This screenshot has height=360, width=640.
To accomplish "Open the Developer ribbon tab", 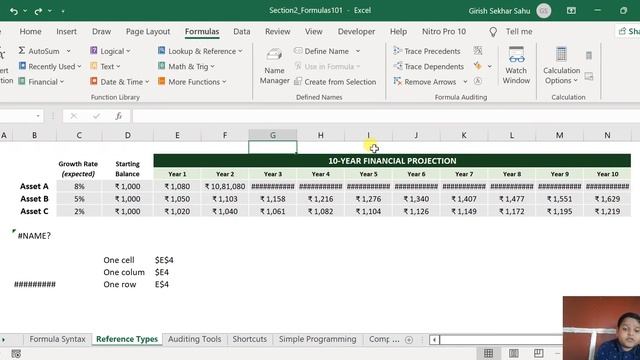I will click(356, 31).
